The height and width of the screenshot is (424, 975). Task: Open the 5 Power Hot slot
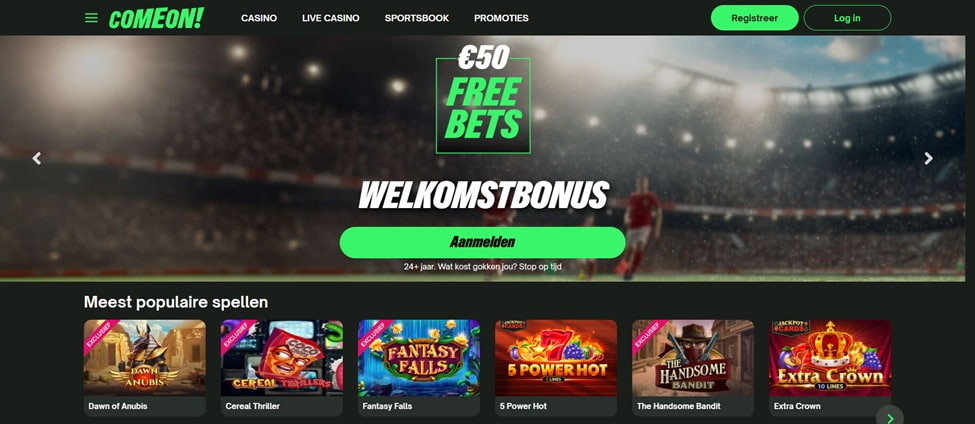coord(556,367)
